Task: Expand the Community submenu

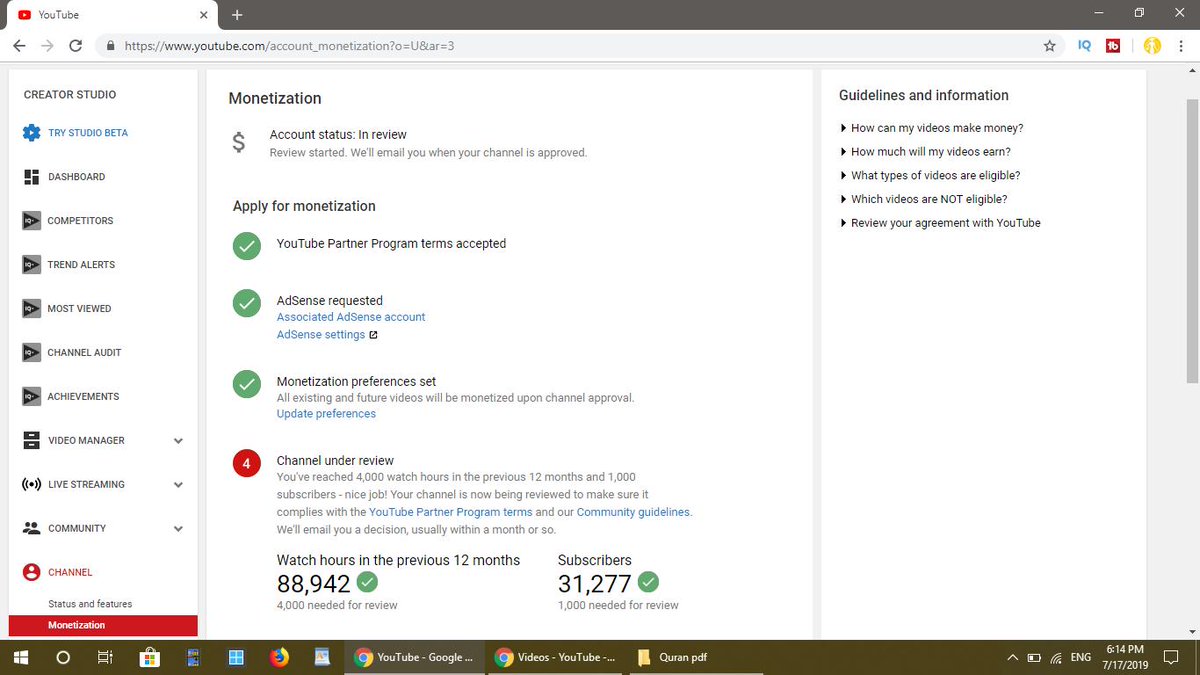Action: (x=178, y=529)
